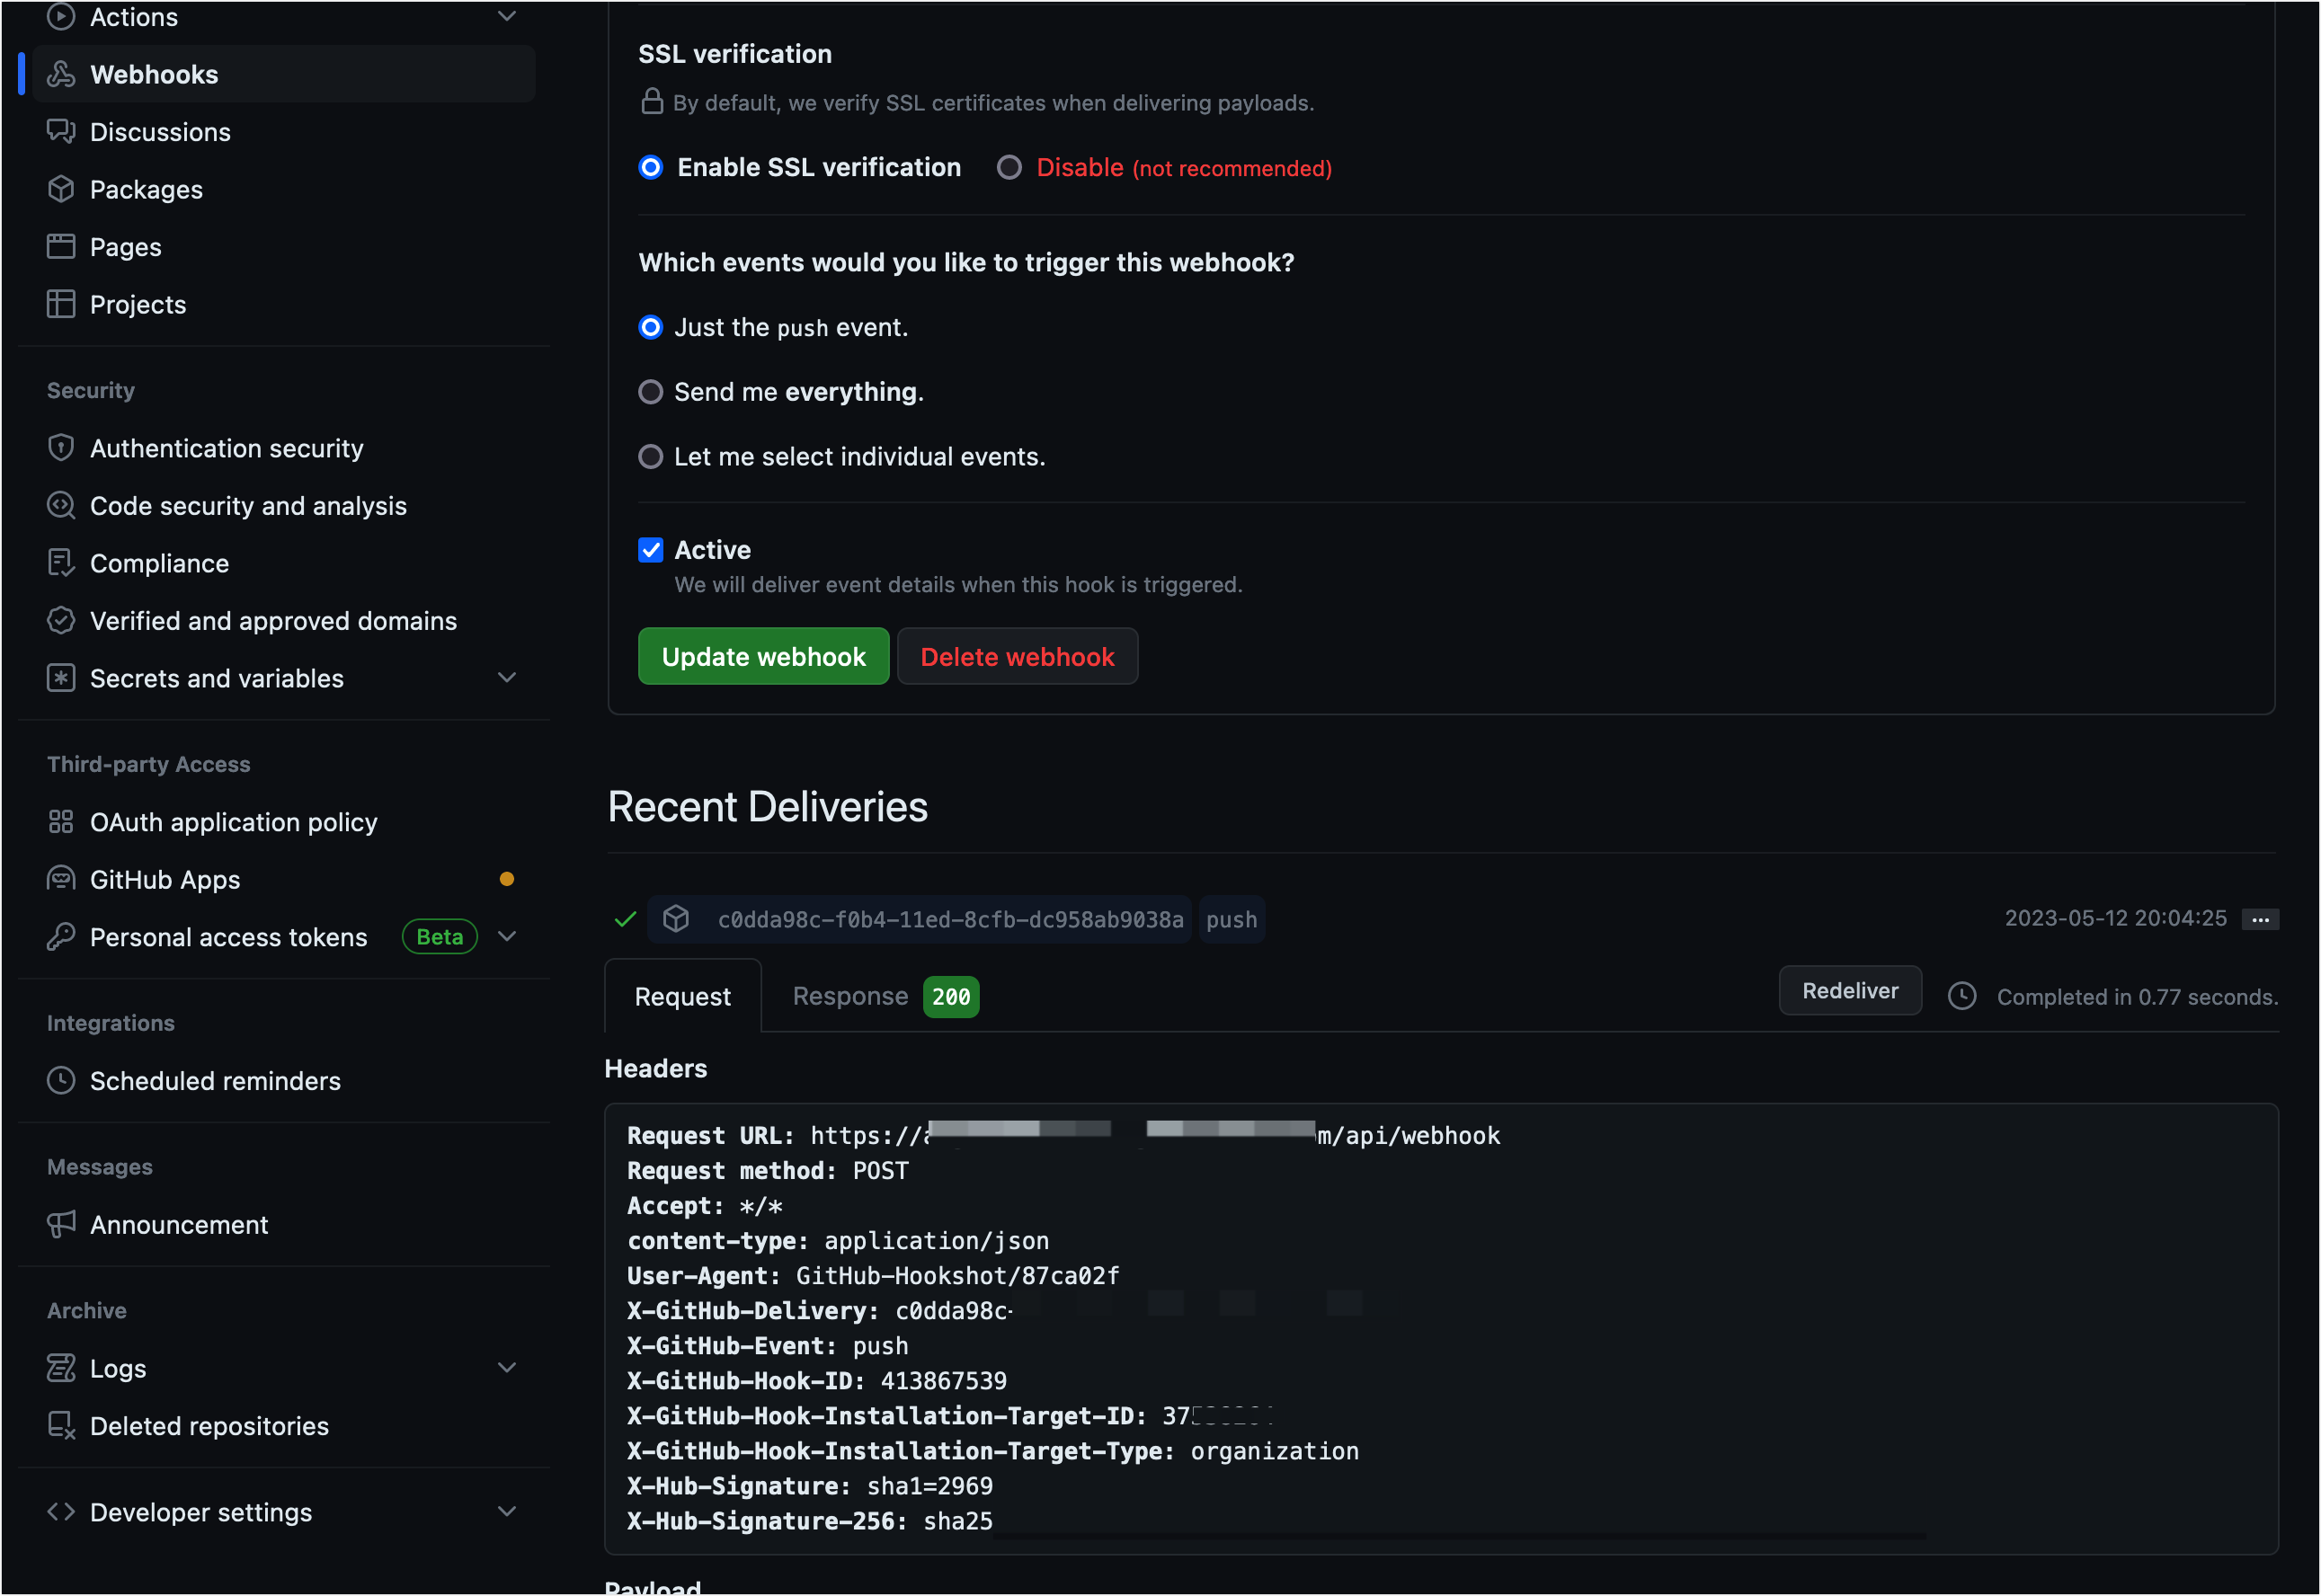
Task: Expand Personal access tokens chevron
Action: coord(507,937)
